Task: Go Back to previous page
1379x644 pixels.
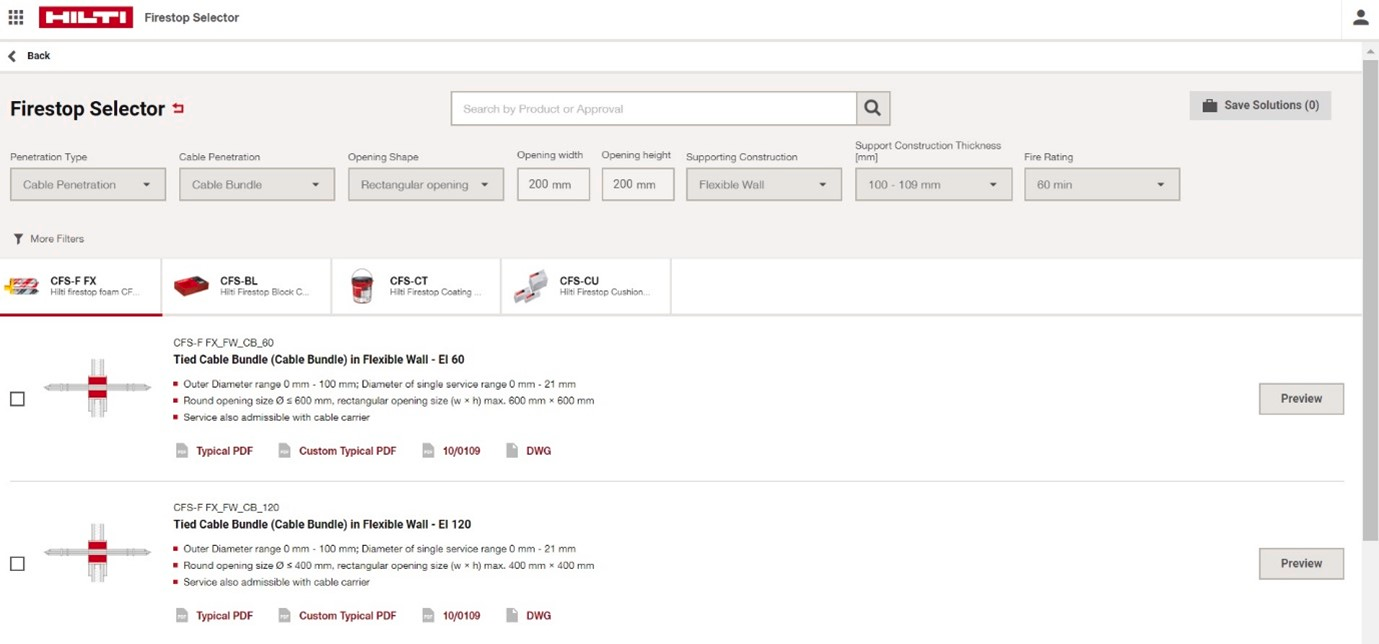Action: pos(29,56)
